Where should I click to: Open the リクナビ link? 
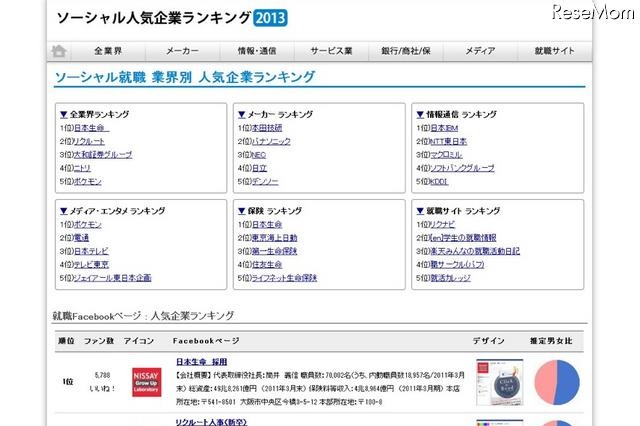(442, 224)
